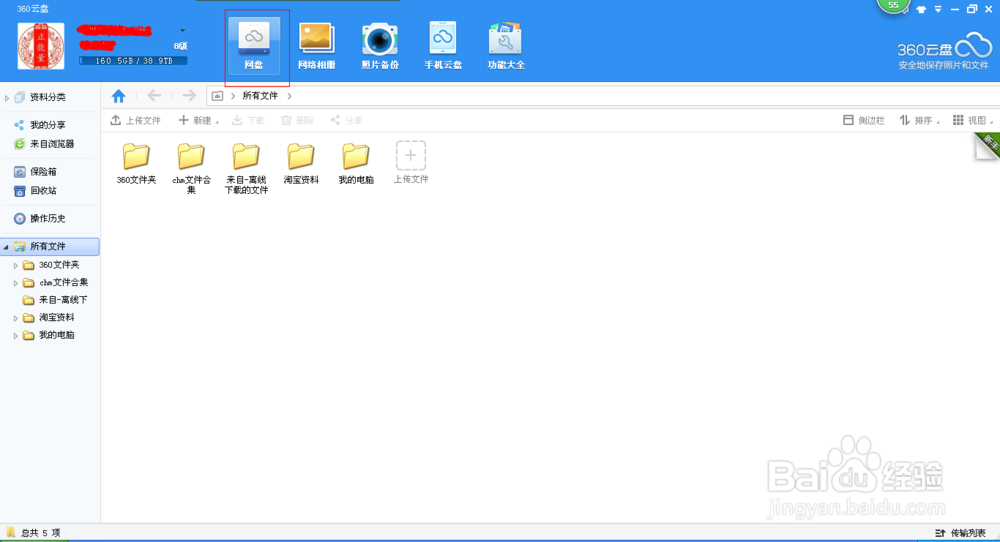
Task: Click the 新手 corner ribbon
Action: pos(987,146)
